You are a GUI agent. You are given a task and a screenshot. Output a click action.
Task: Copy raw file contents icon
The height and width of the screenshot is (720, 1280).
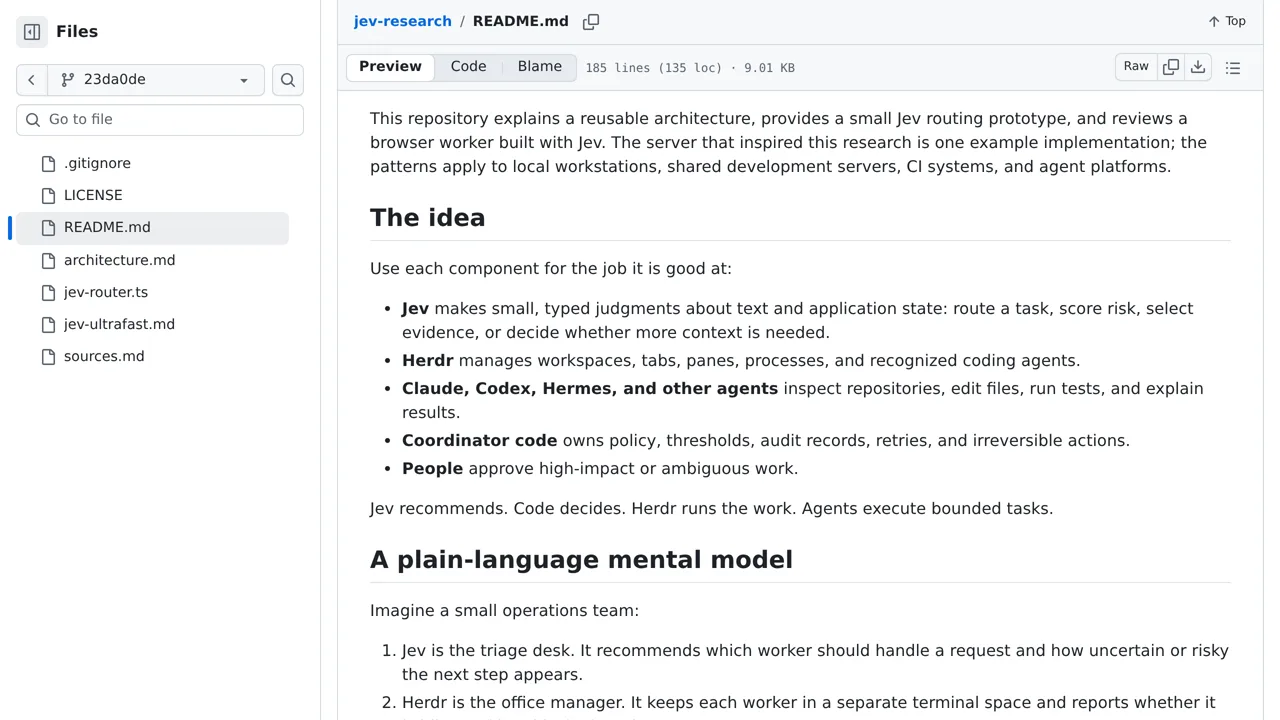(x=1171, y=67)
